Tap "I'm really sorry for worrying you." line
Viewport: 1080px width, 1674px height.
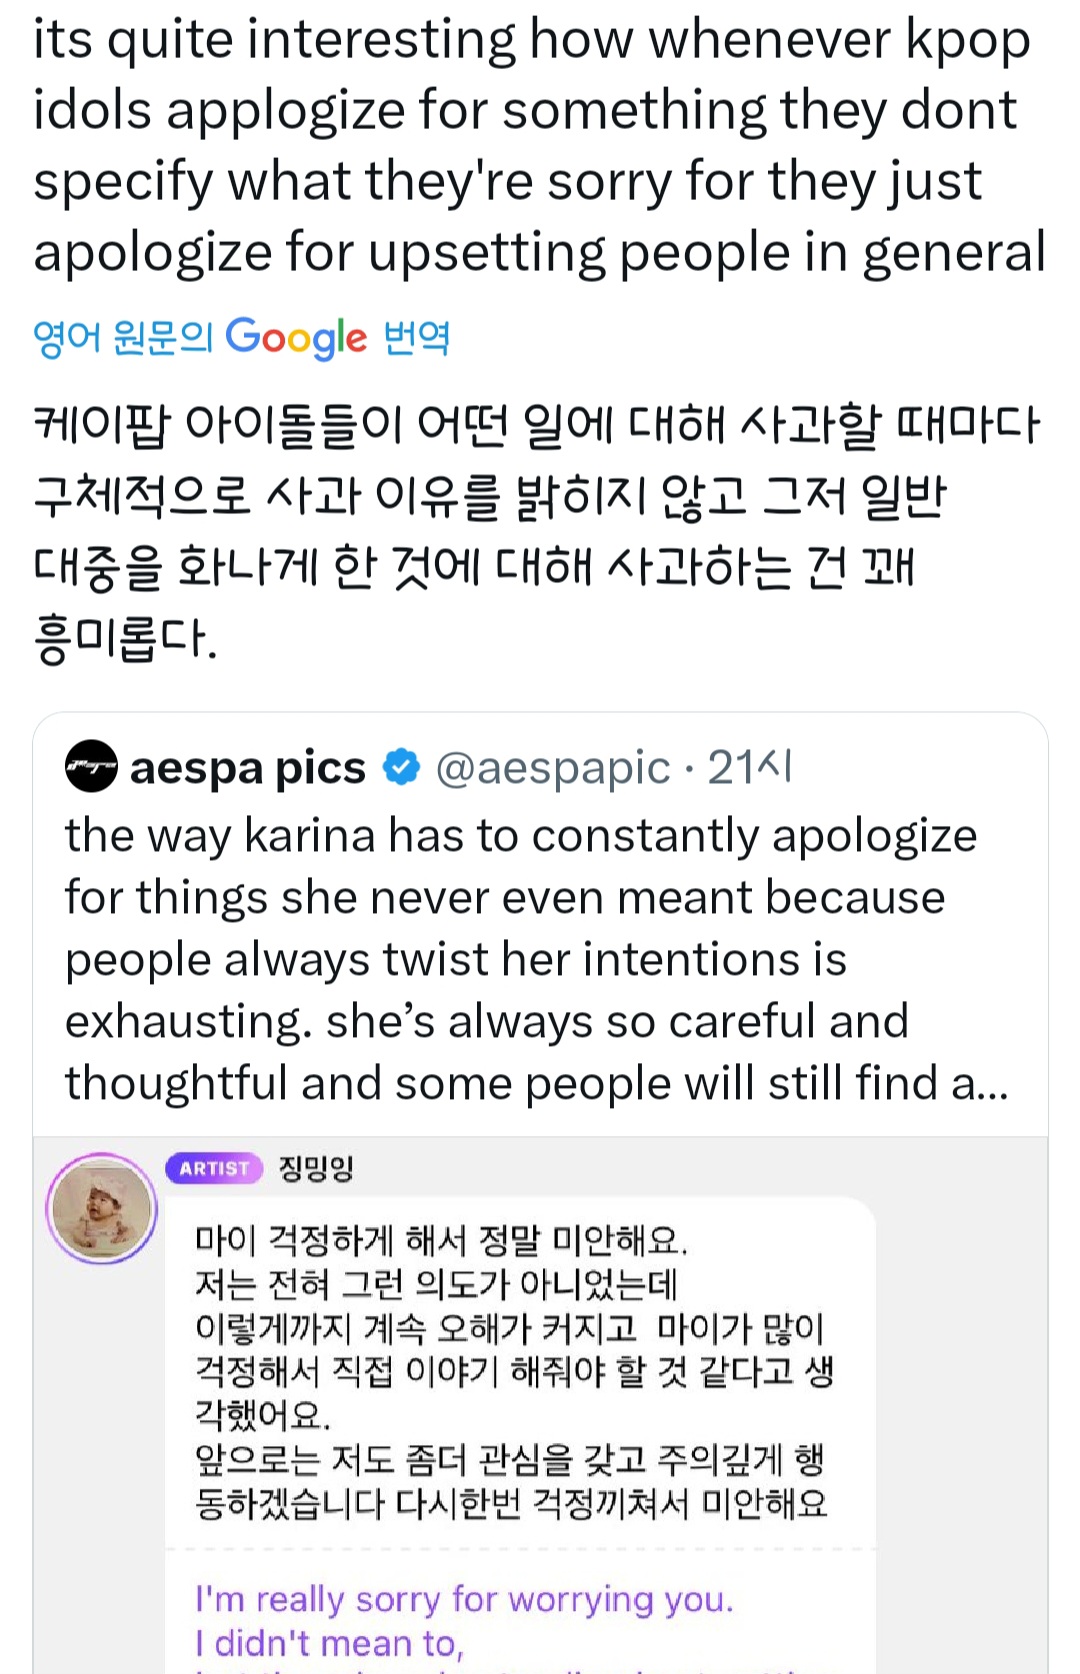click(x=464, y=1599)
